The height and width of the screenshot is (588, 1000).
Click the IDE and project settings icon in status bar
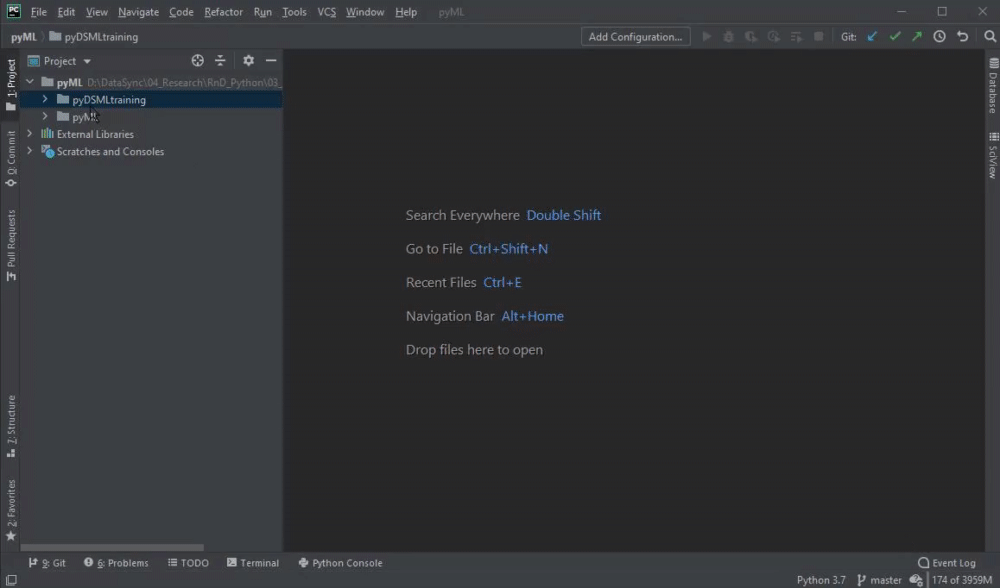916,580
